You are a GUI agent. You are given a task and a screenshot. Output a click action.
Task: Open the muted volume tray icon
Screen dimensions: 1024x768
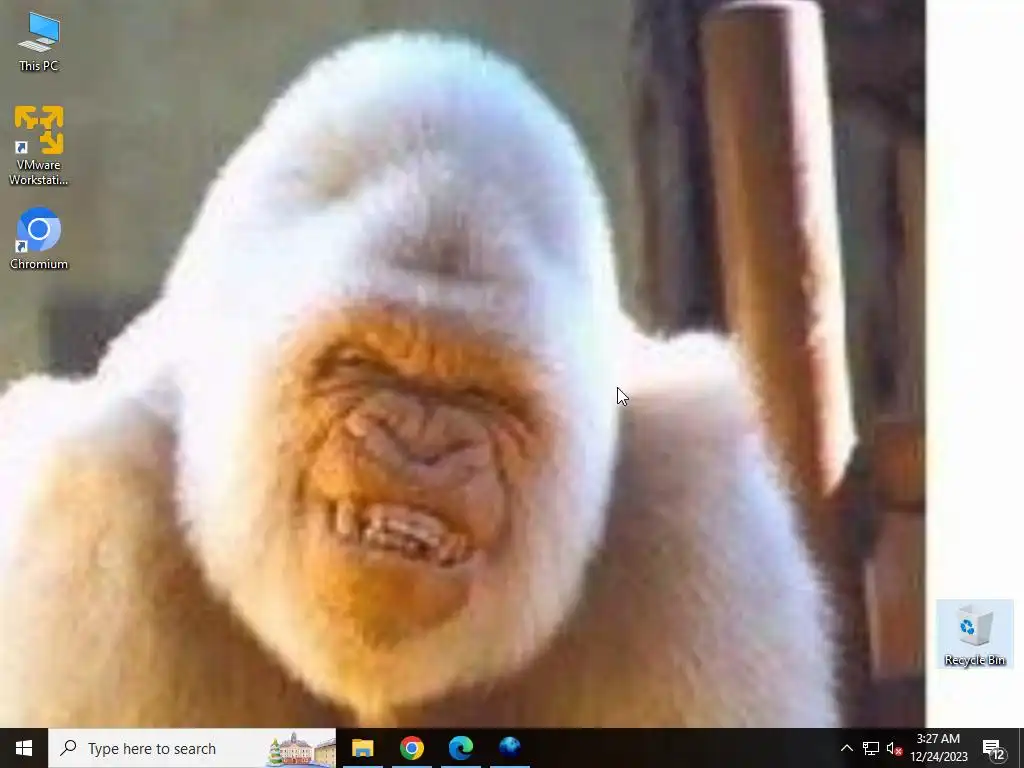pyautogui.click(x=894, y=748)
